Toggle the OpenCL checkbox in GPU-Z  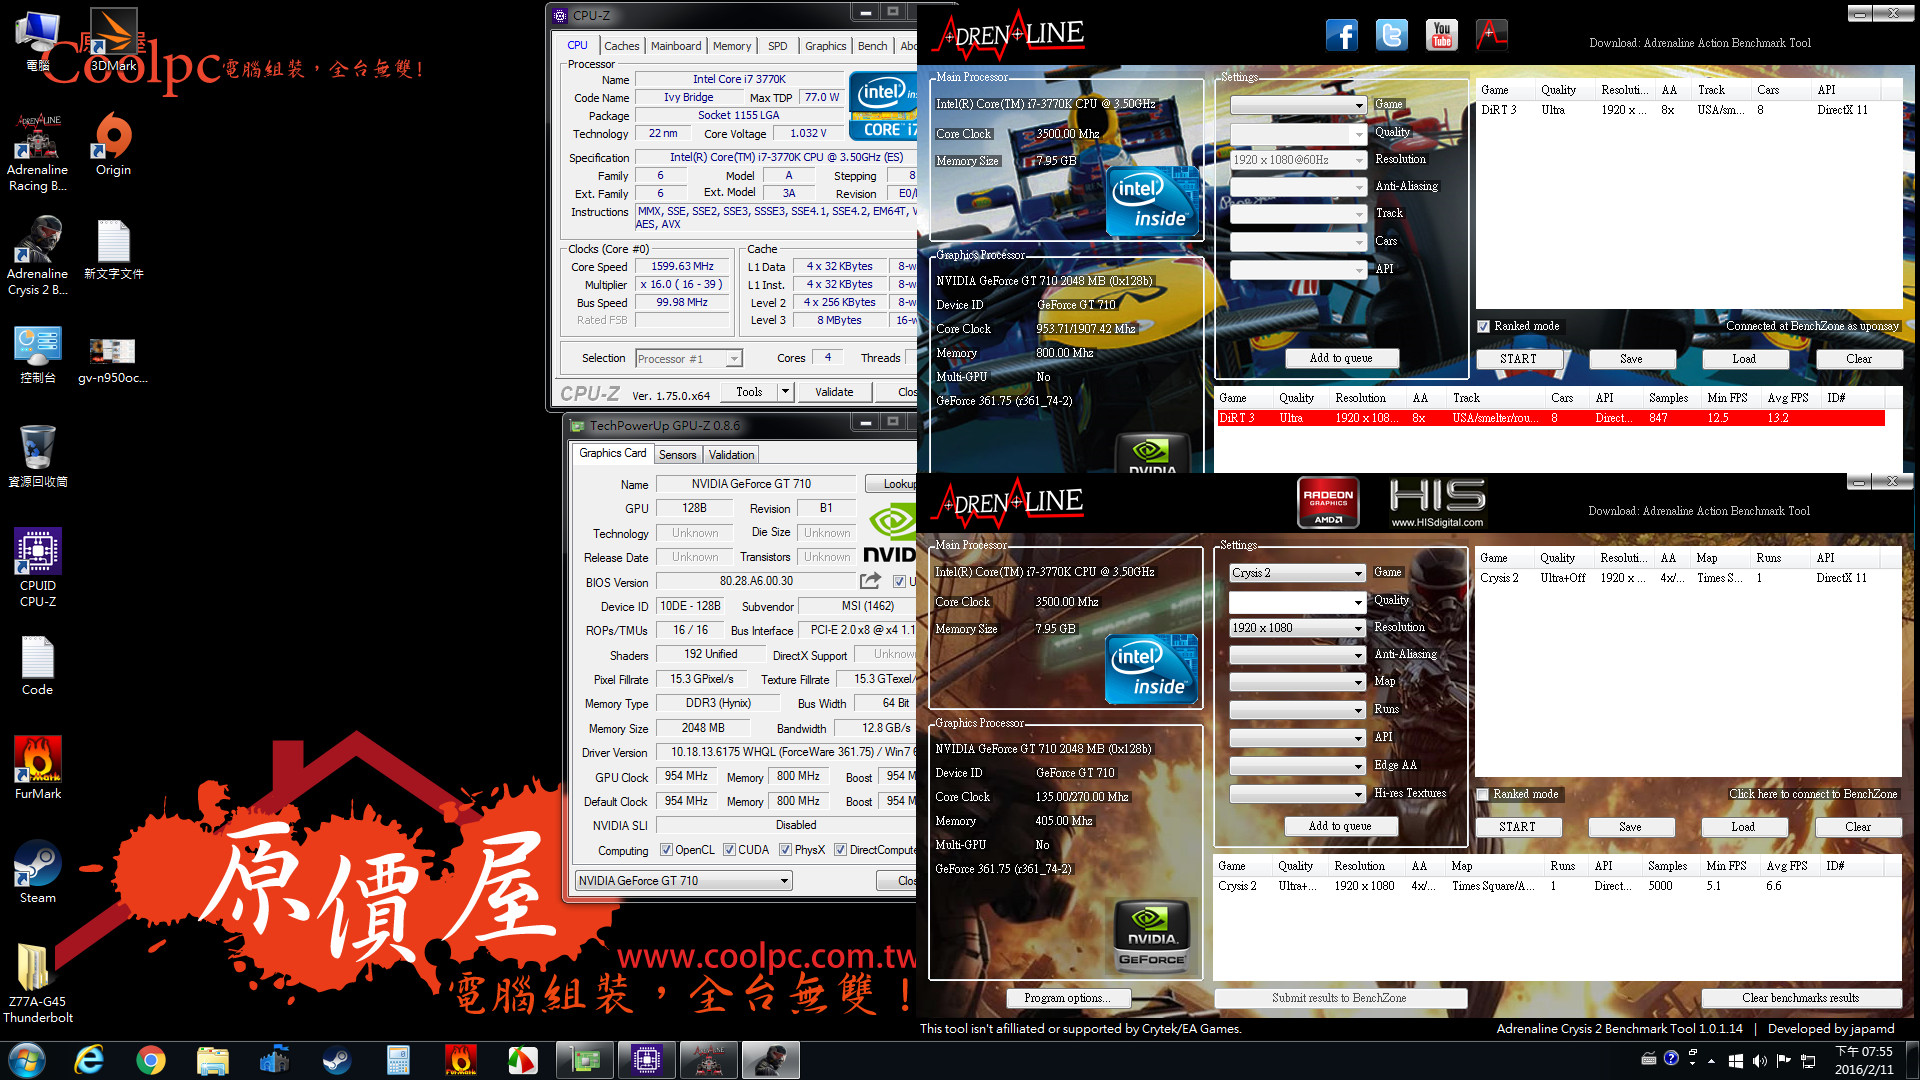coord(666,850)
